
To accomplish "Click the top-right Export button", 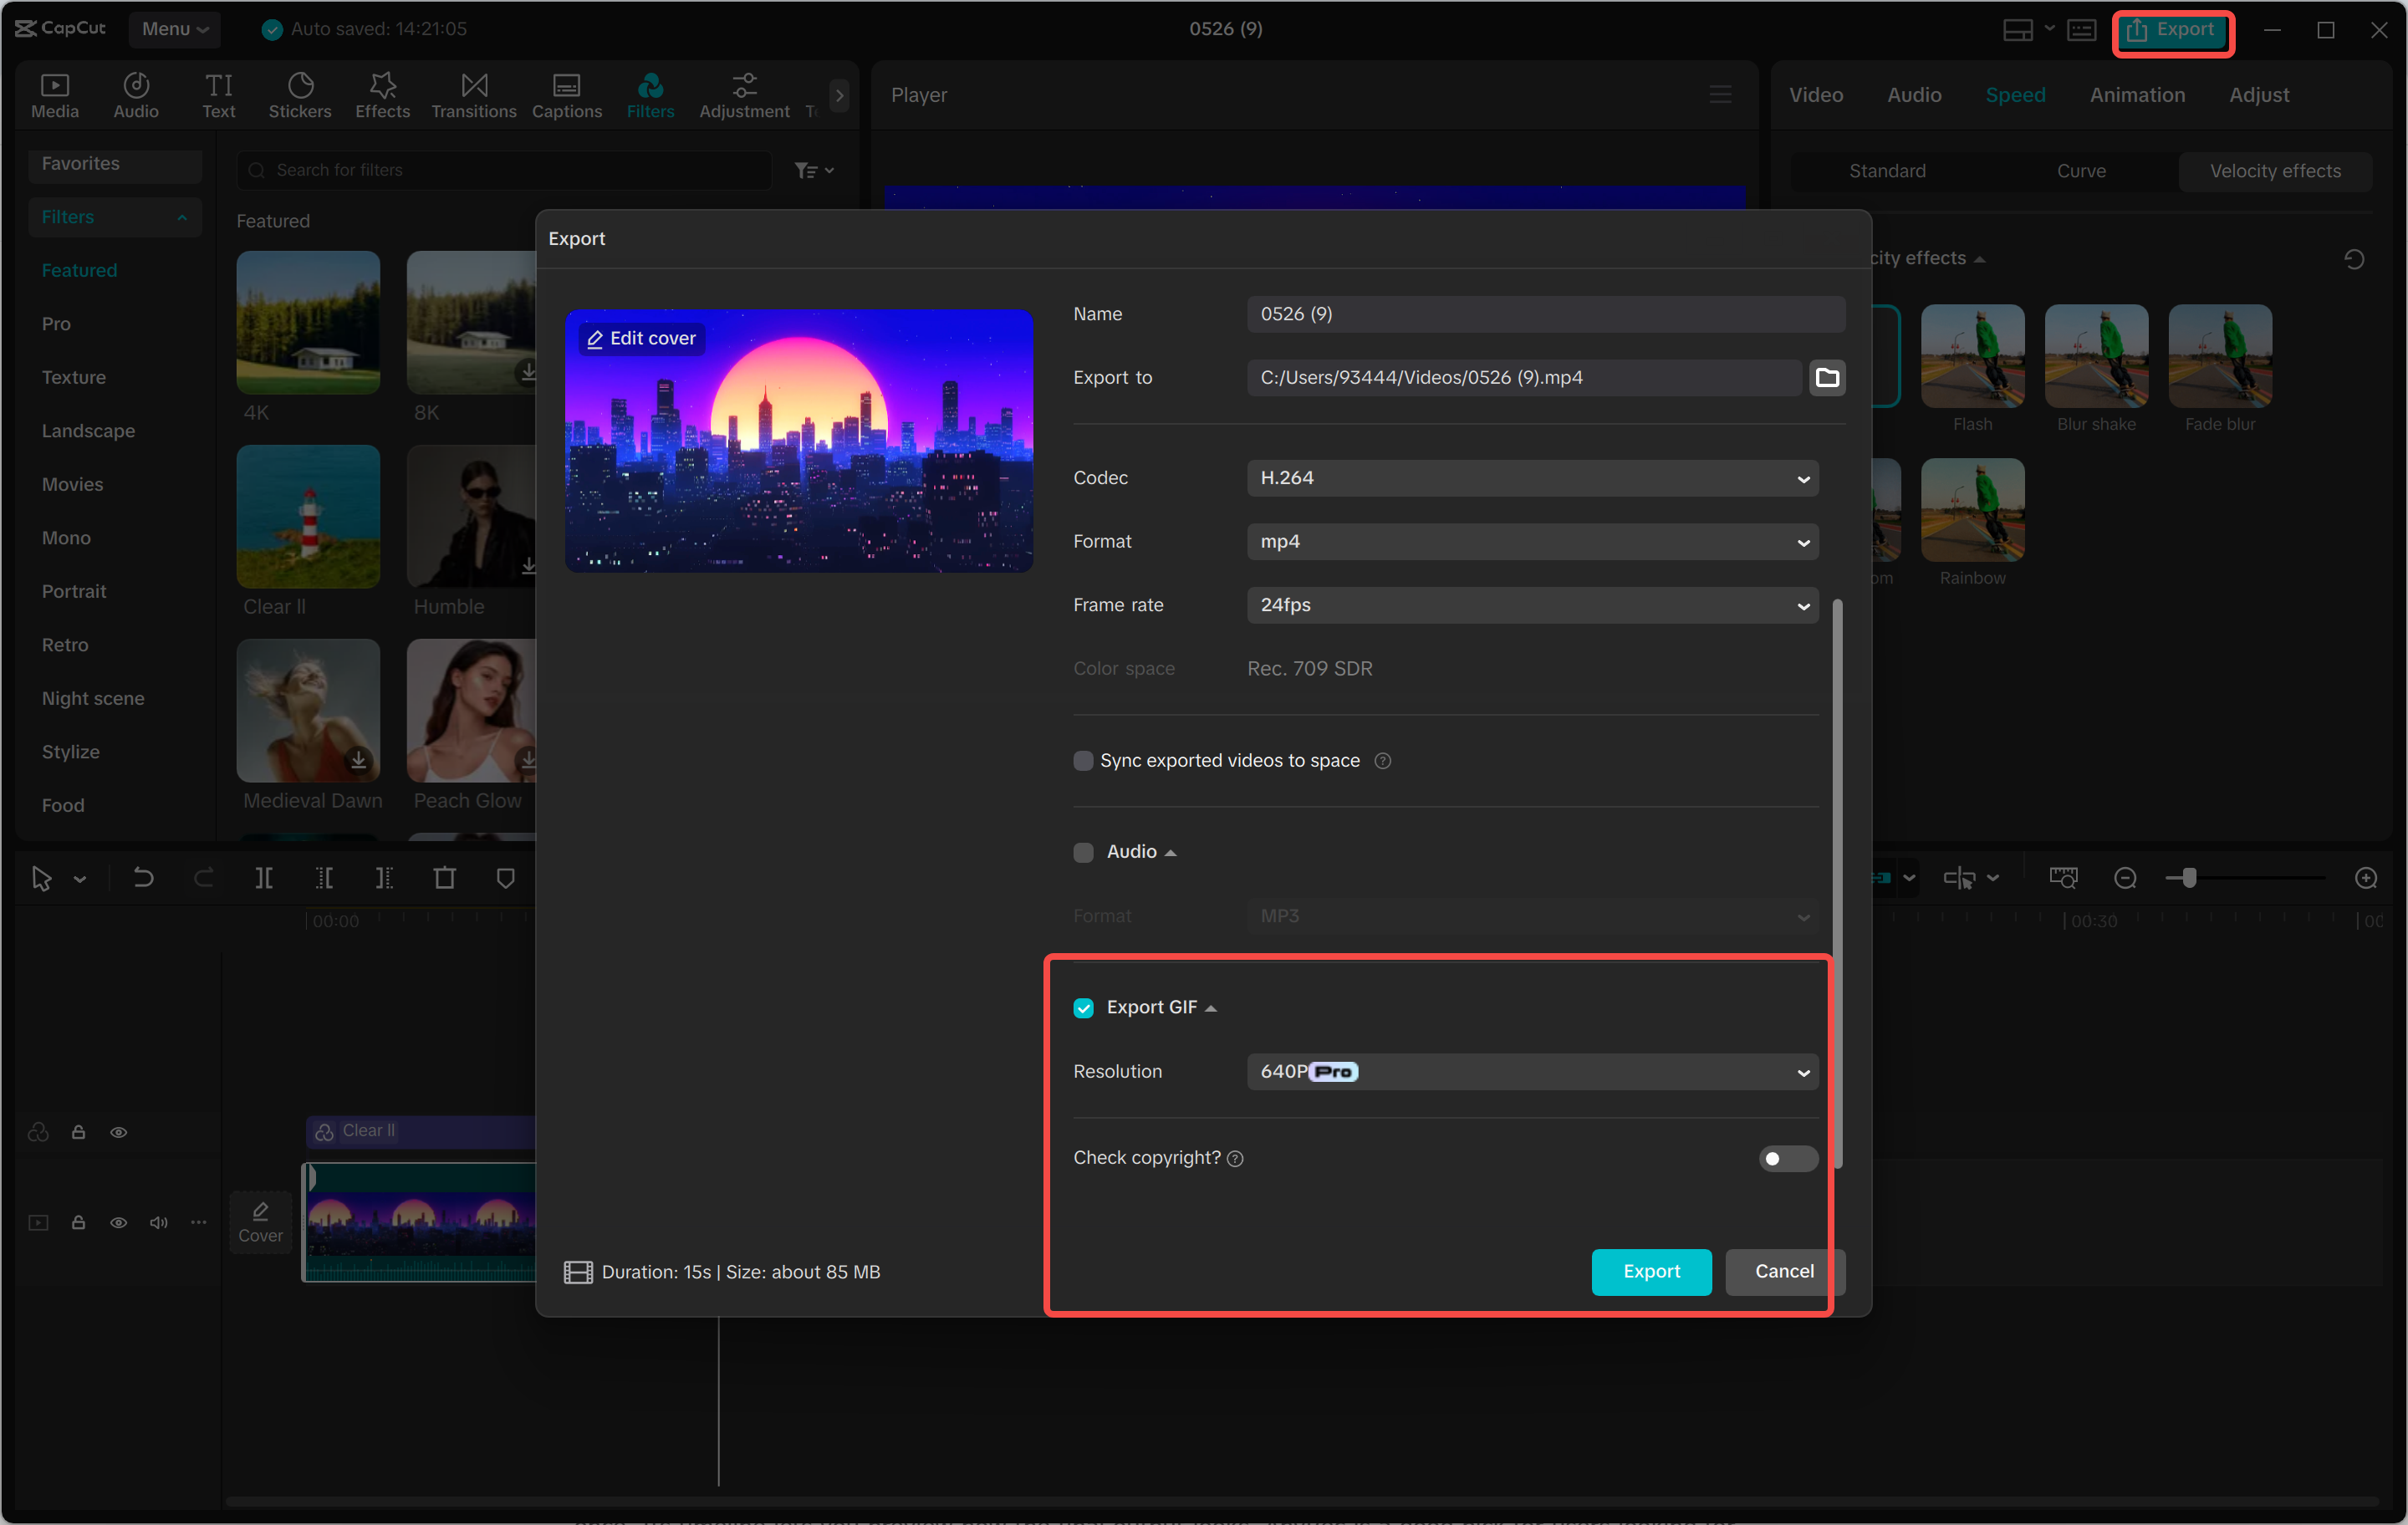I will point(2171,30).
